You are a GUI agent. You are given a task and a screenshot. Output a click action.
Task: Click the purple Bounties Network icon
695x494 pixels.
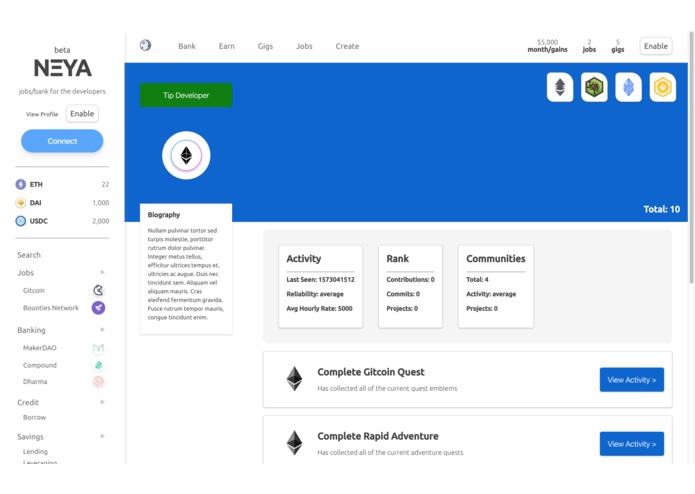tap(98, 307)
